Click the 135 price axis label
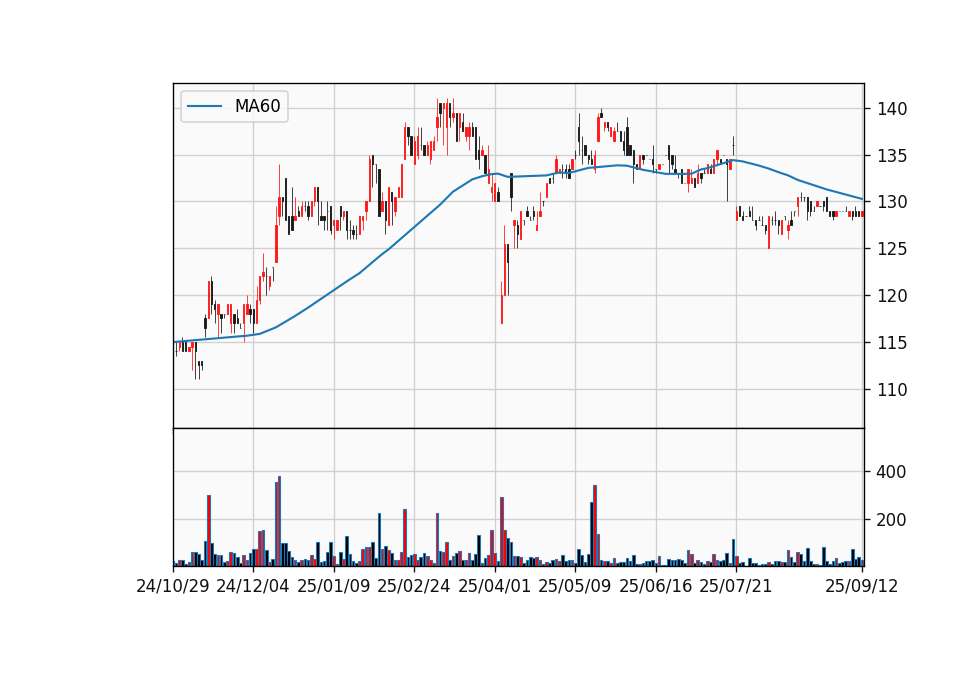The image size is (960, 690). pos(892,156)
